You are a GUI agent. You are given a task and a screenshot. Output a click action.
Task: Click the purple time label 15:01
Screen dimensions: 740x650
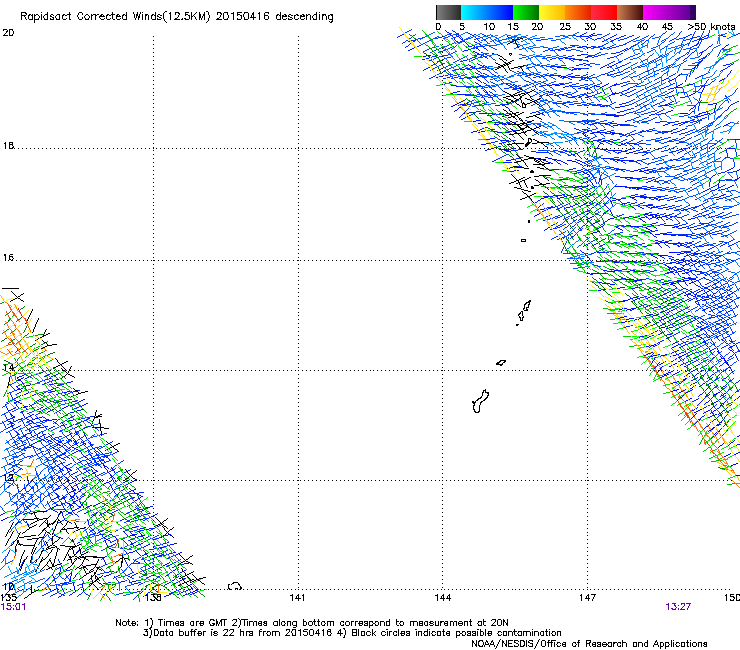click(x=14, y=607)
